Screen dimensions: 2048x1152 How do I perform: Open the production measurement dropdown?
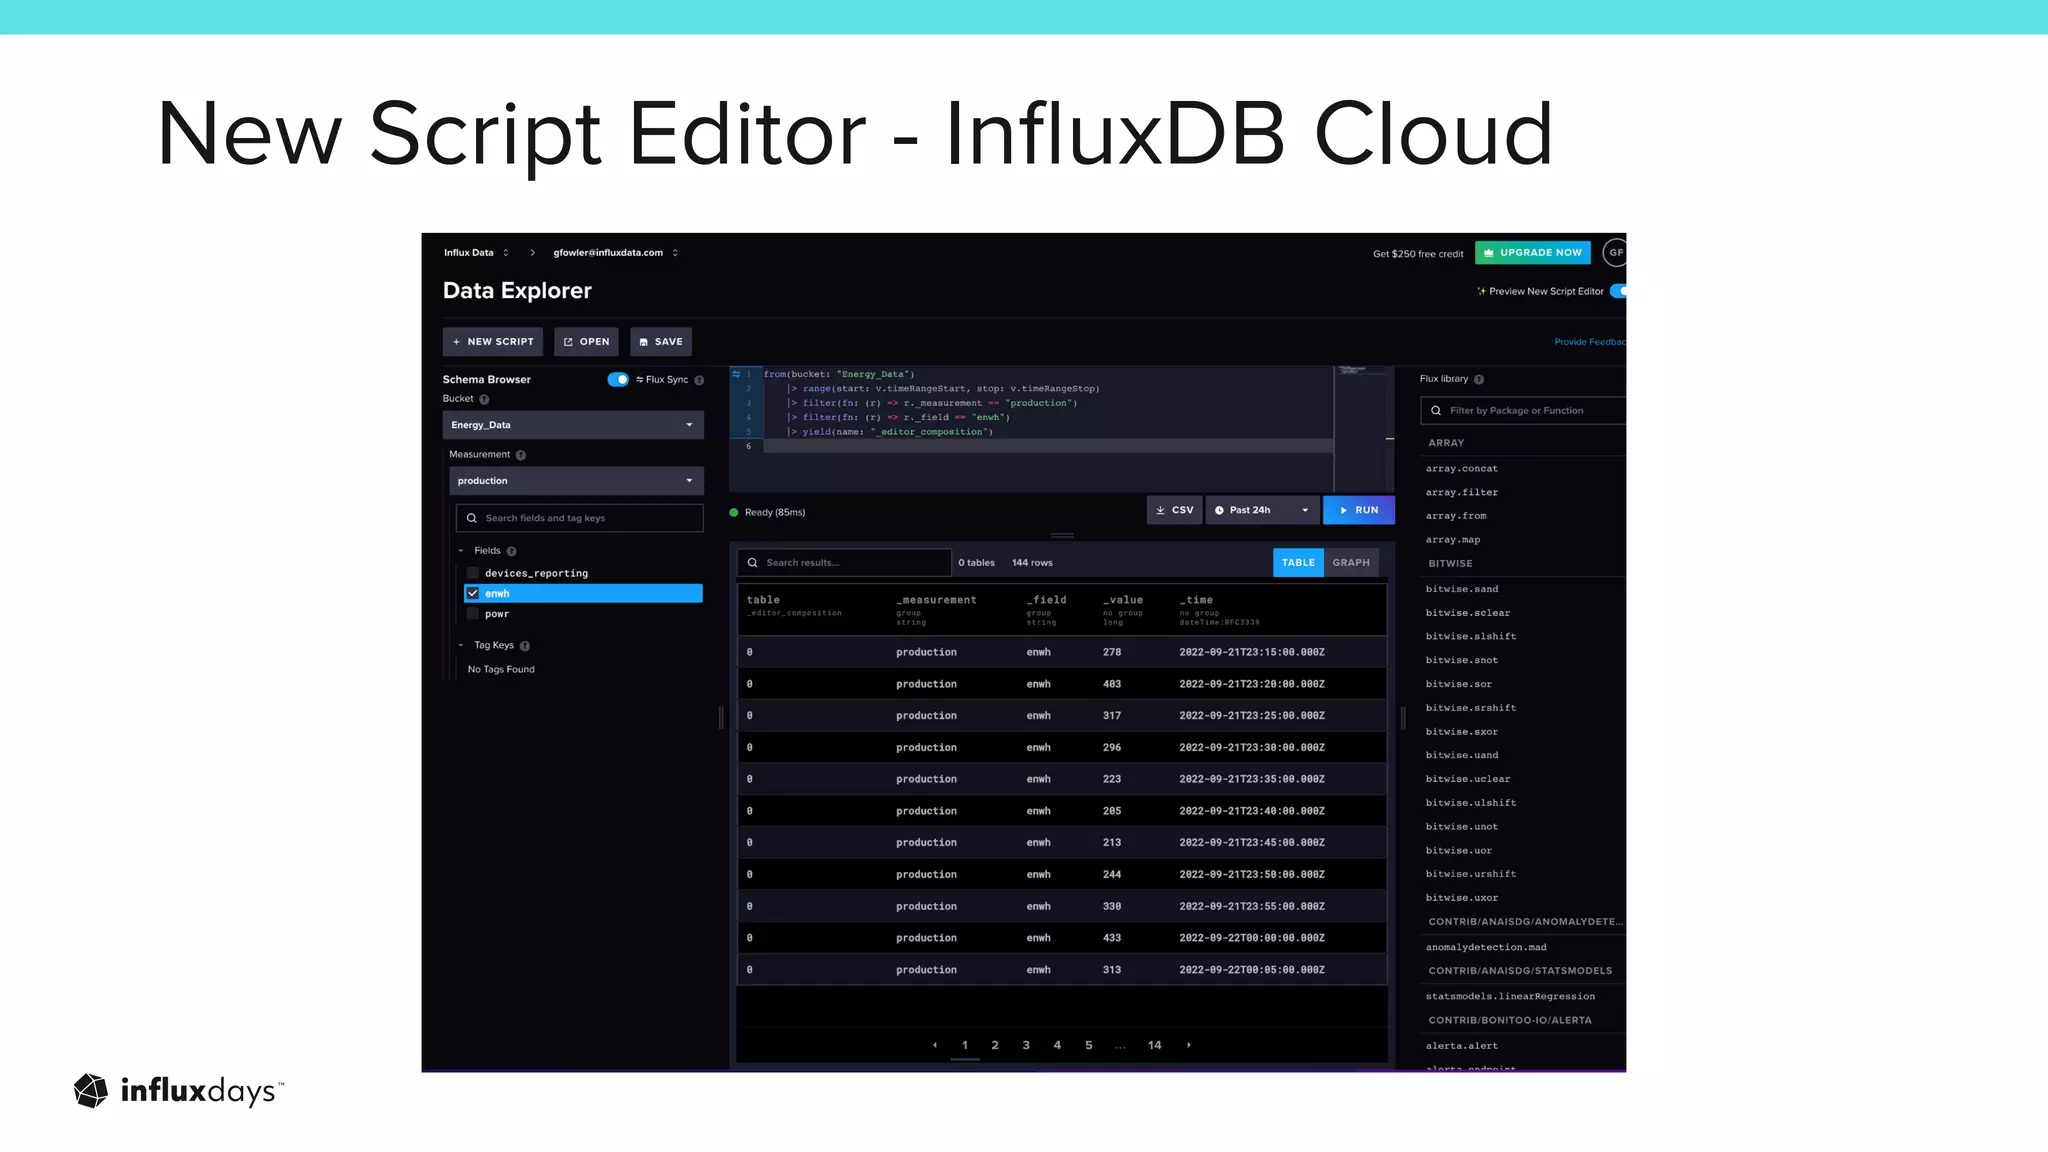pos(576,481)
